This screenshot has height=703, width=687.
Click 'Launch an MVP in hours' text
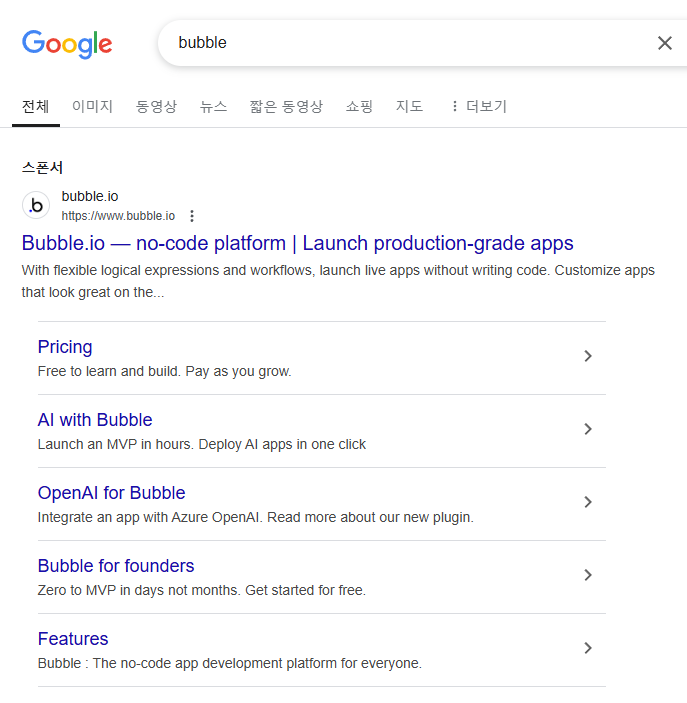(x=202, y=444)
